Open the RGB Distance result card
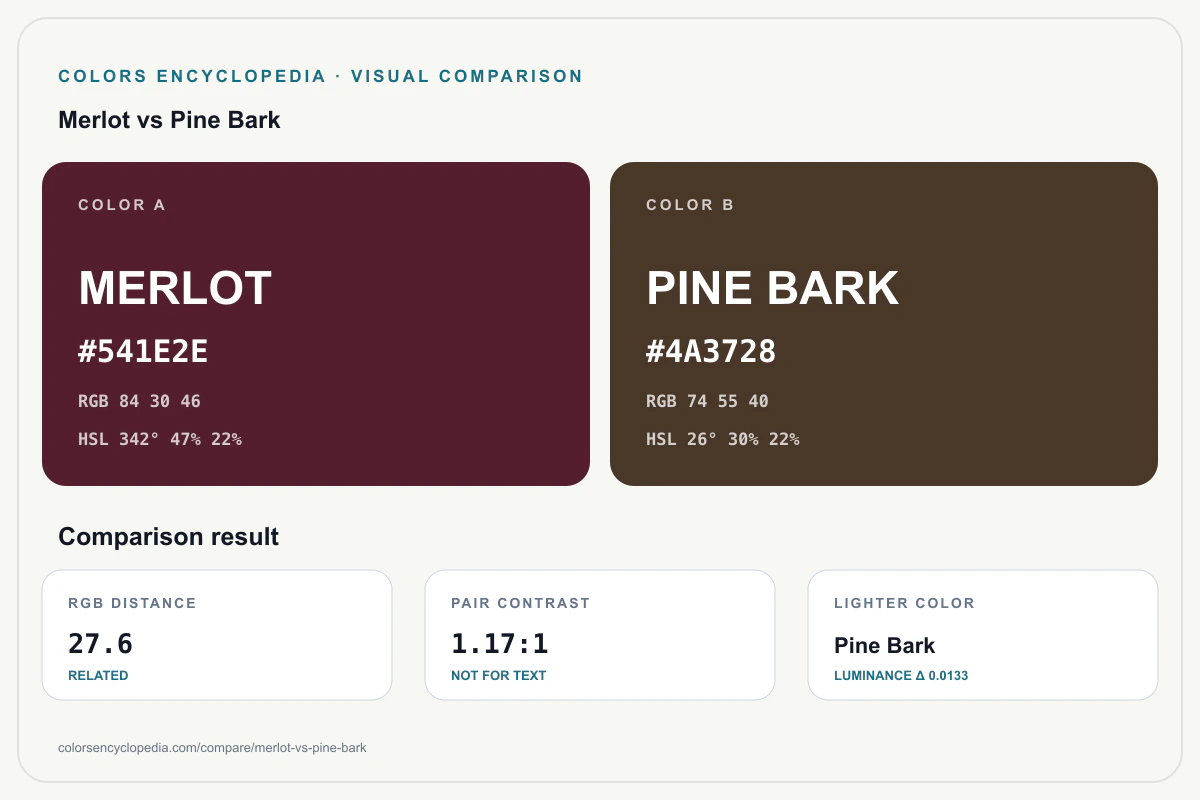The image size is (1200, 800). [217, 635]
